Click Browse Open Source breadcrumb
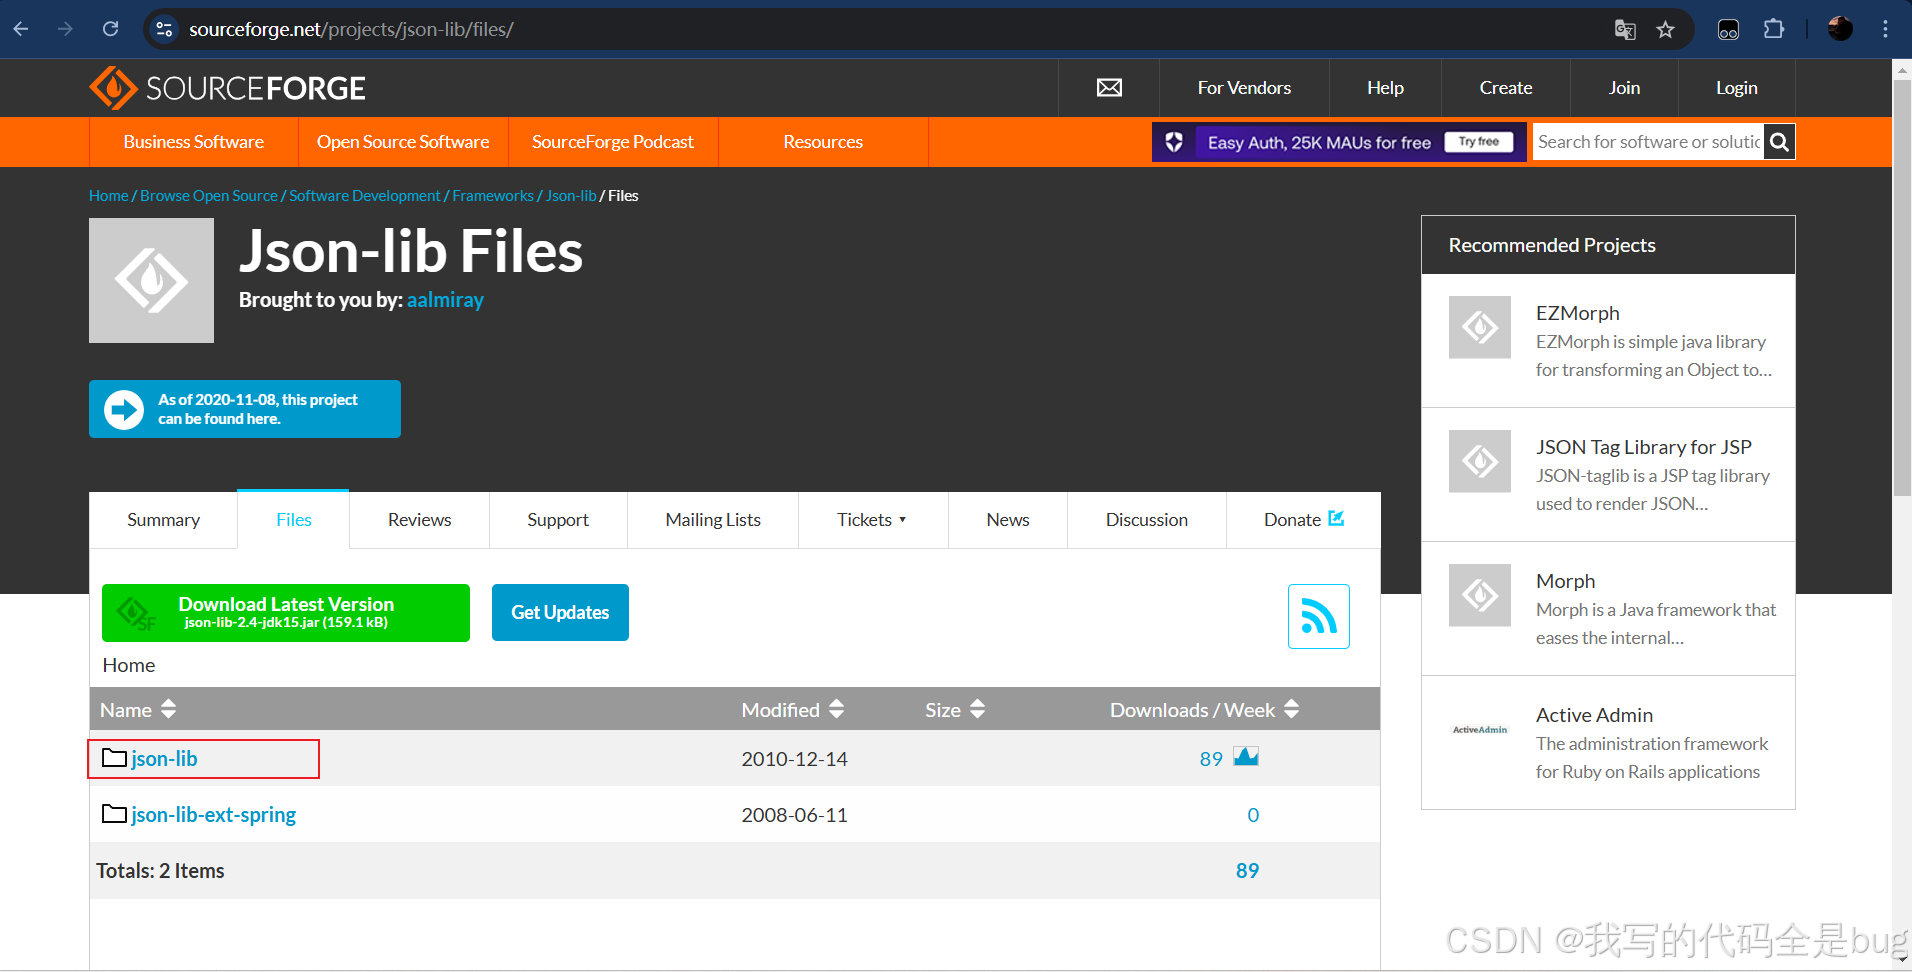 click(209, 196)
